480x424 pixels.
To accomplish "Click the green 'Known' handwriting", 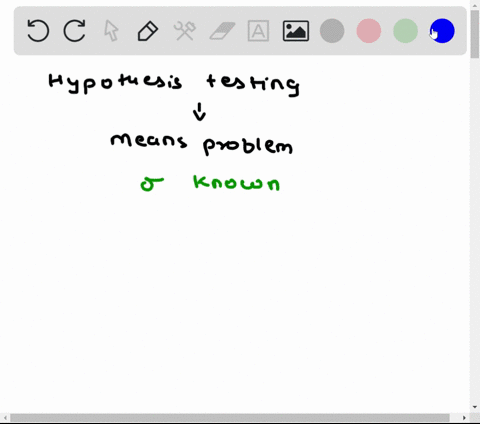I will (236, 183).
